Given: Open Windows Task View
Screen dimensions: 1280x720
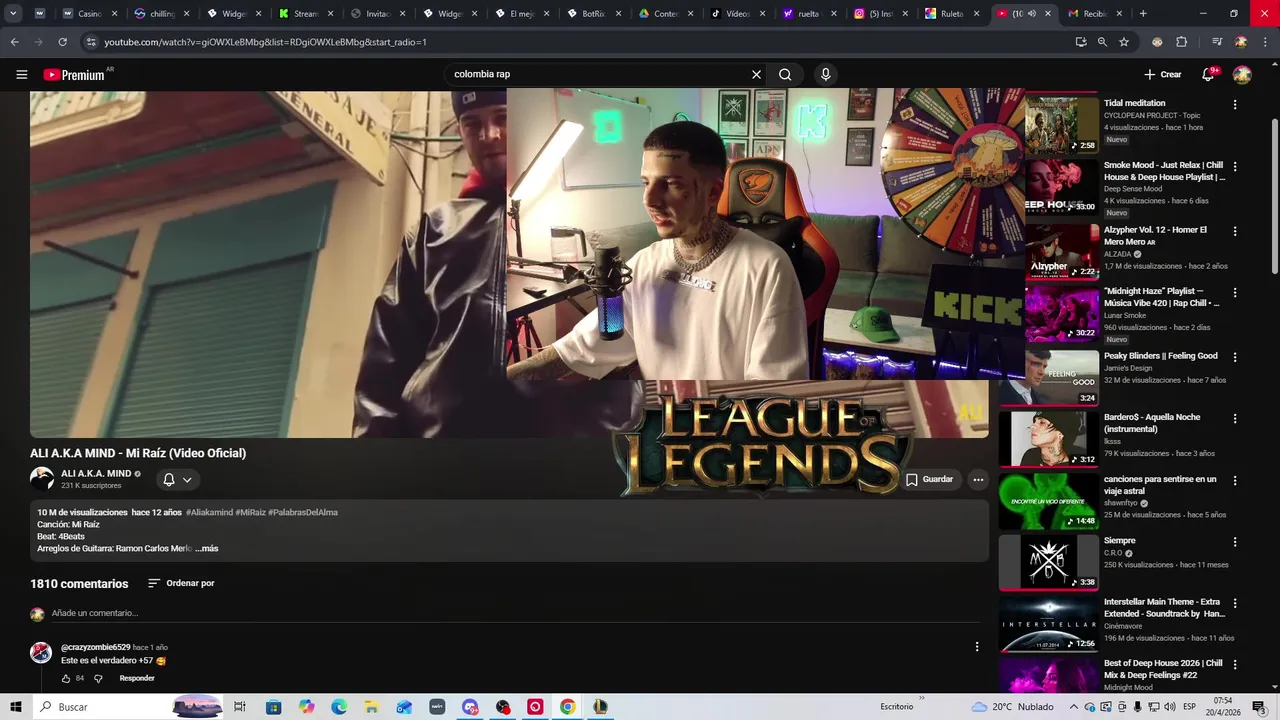Looking at the screenshot, I should click(x=240, y=707).
